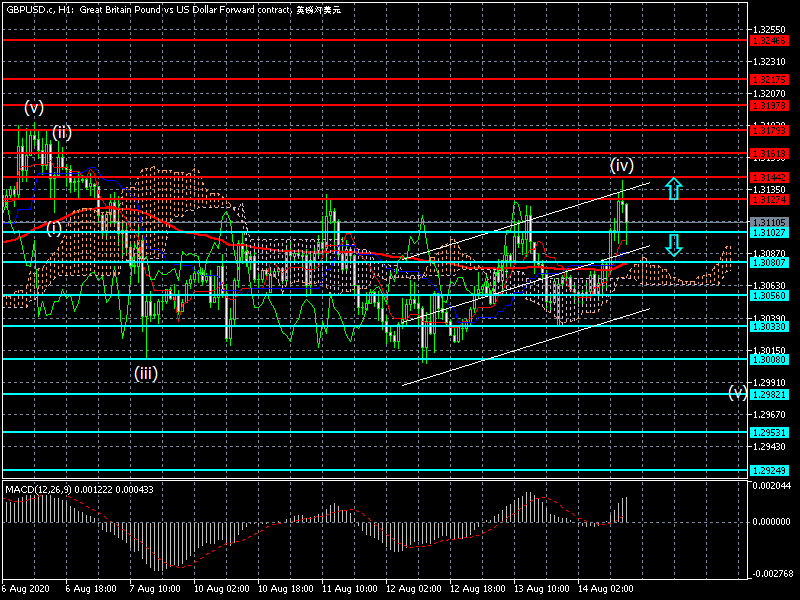Select the (iii) wave label
Image resolution: width=800 pixels, height=600 pixels.
pos(146,373)
